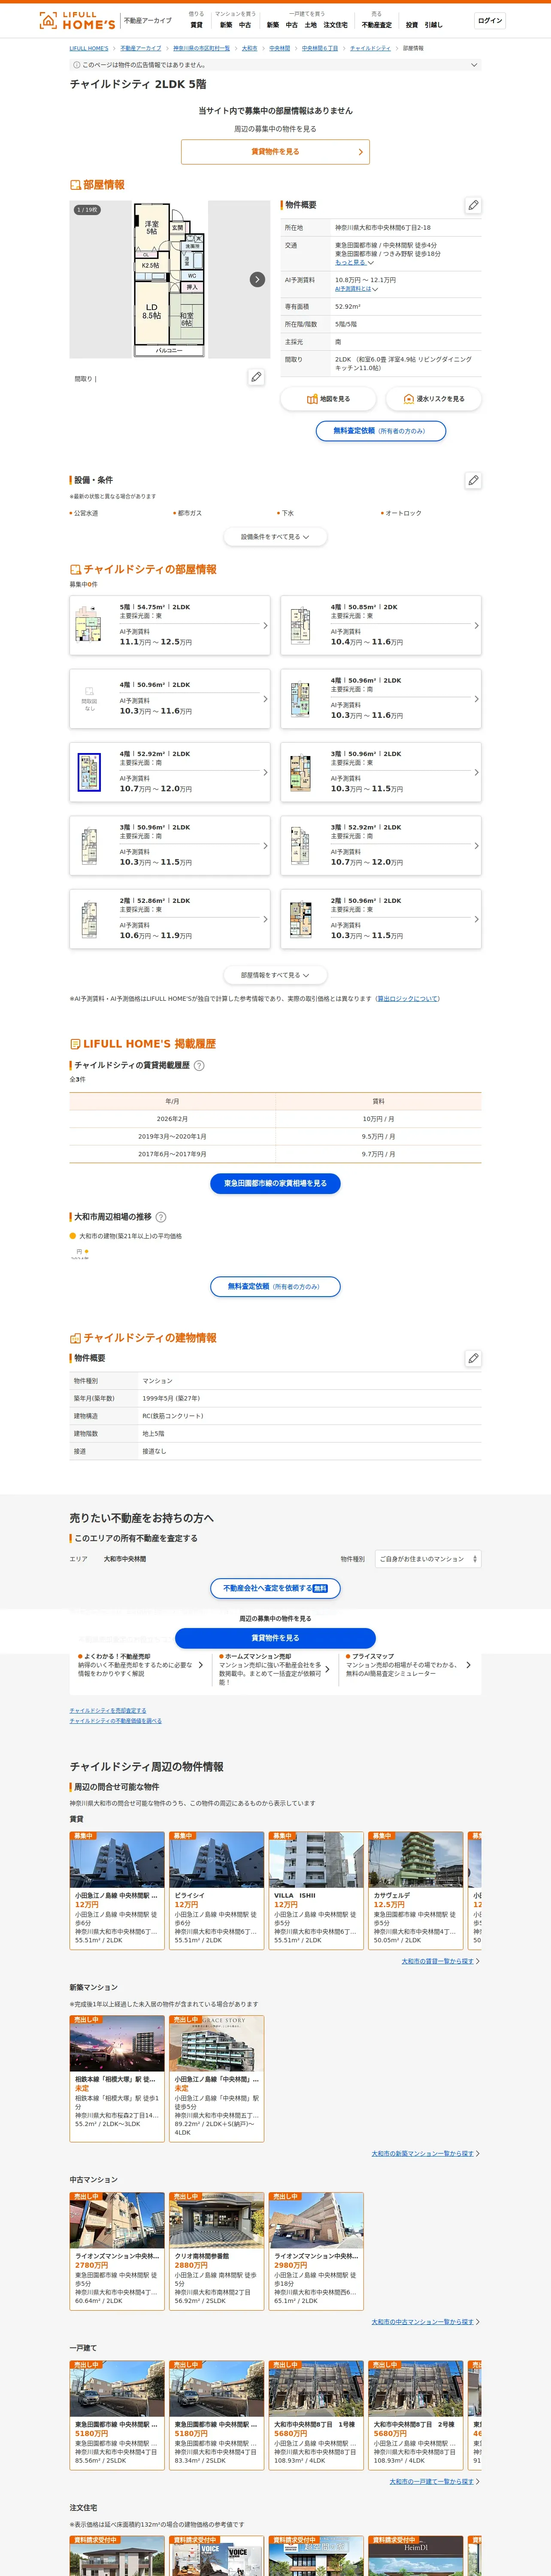Breadcrumb link 中央林間6丁目

coord(320,48)
